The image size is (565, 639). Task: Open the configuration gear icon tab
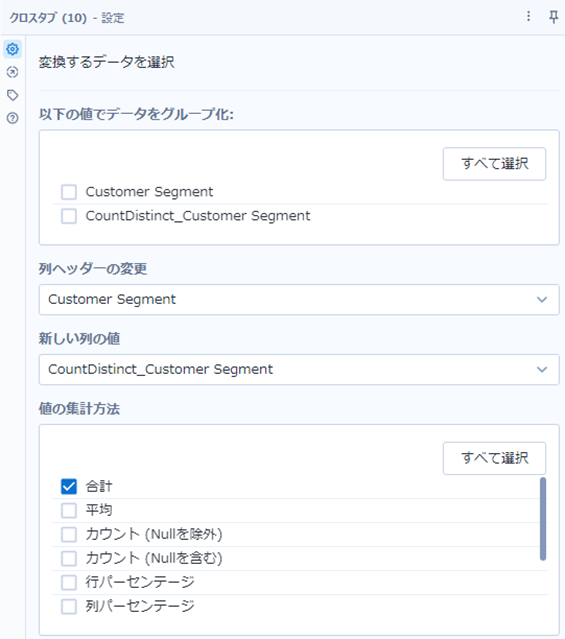click(x=13, y=49)
